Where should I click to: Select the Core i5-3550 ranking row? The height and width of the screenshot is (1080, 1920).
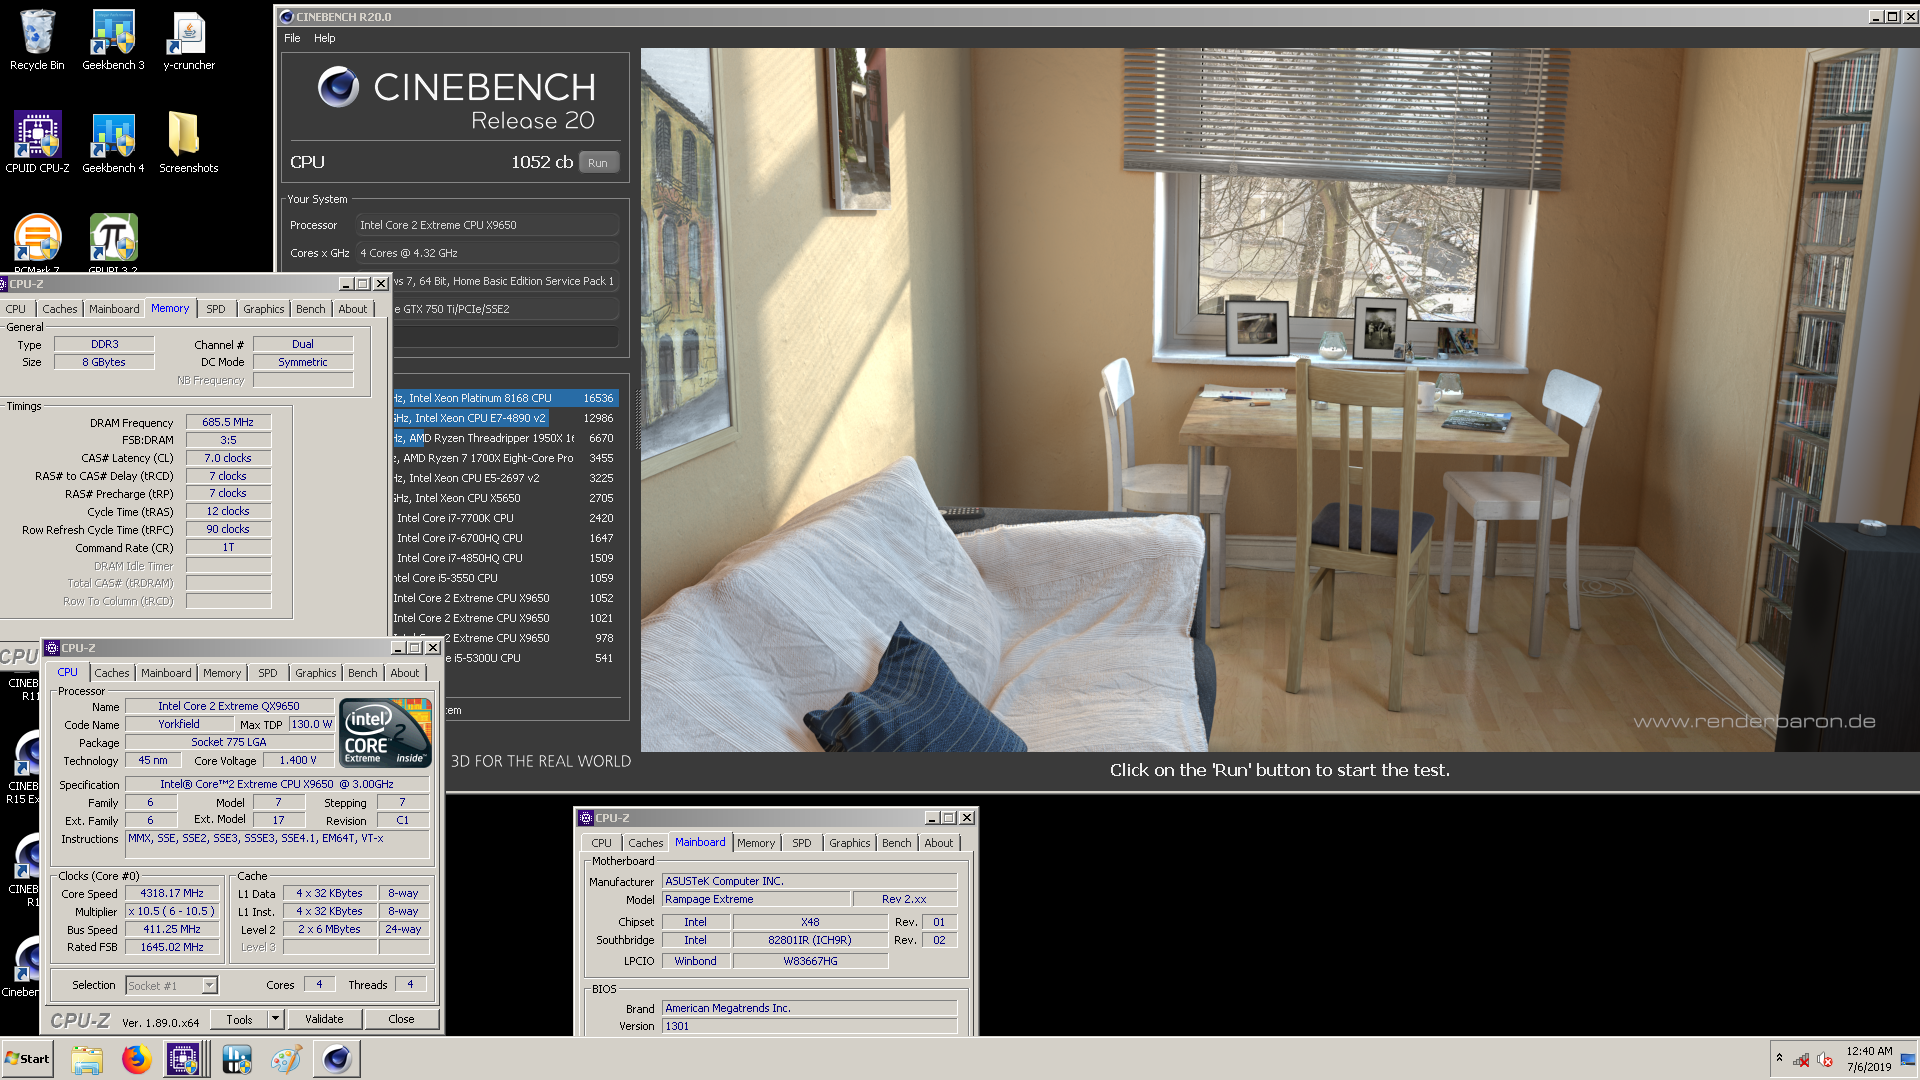[x=506, y=578]
